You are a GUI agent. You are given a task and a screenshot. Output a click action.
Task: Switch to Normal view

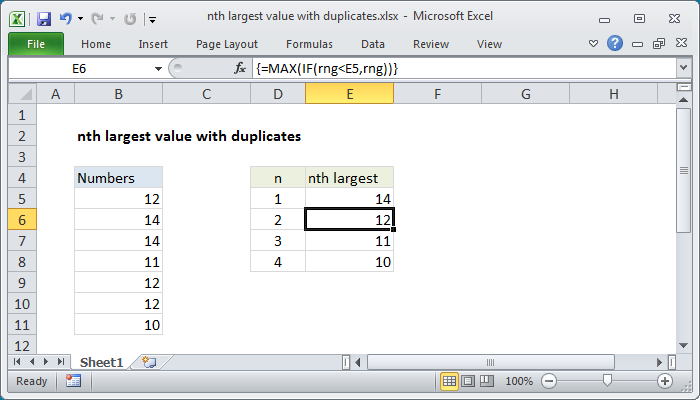[449, 381]
